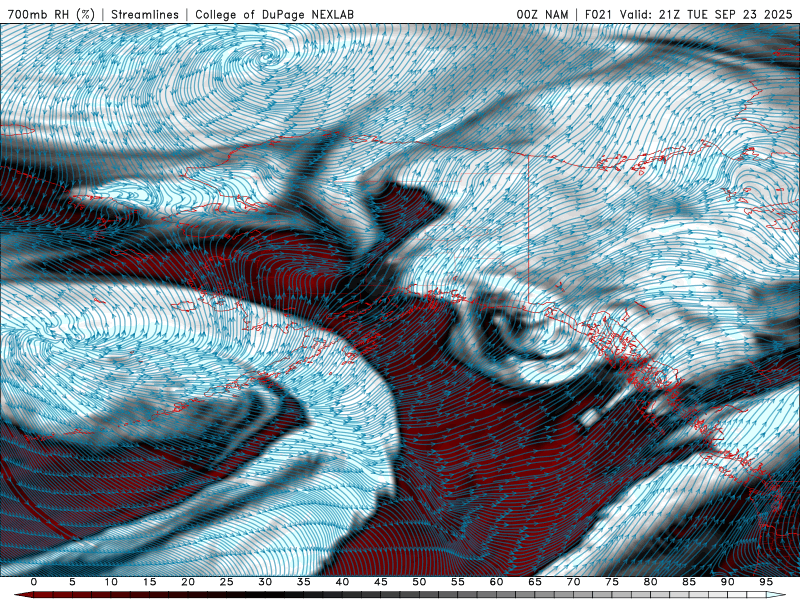800x600 pixels.
Task: Click the colorbar label "90"
Action: click(727, 582)
